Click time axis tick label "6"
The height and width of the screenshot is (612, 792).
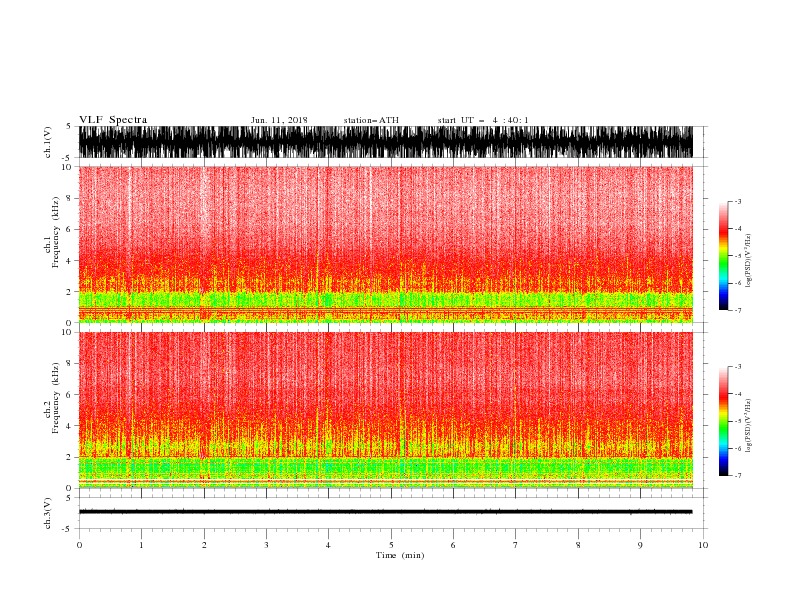point(453,545)
